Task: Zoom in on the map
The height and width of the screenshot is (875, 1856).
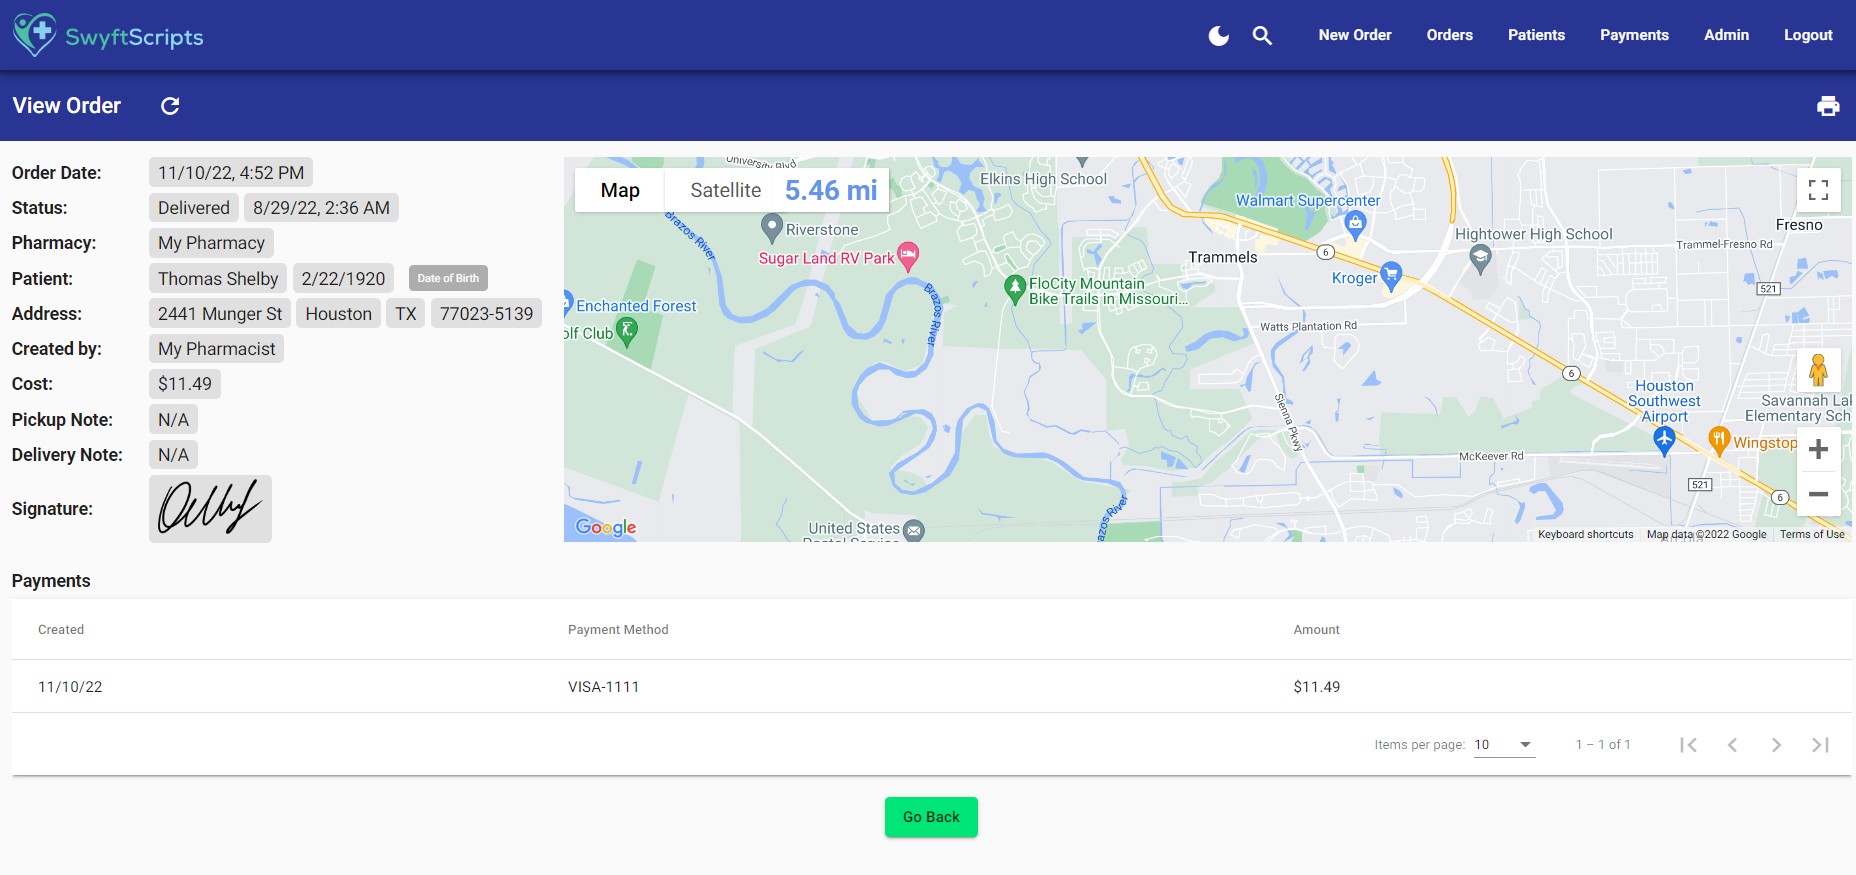Action: (x=1819, y=450)
